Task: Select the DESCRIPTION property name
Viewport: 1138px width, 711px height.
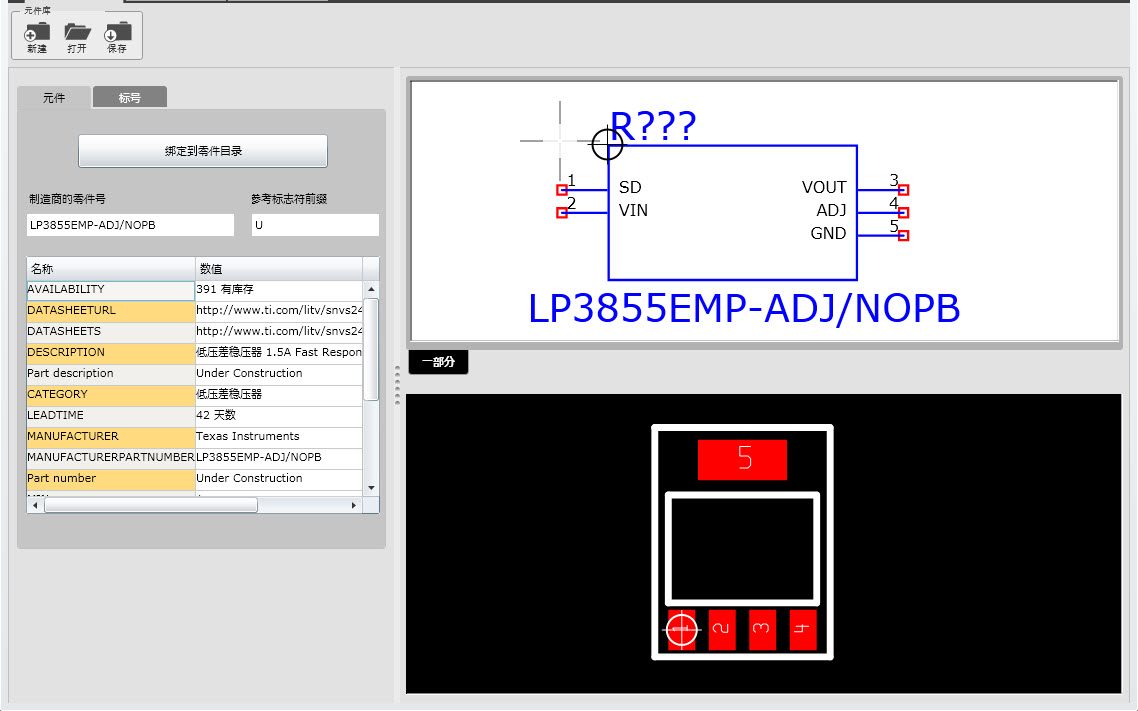Action: [111, 353]
